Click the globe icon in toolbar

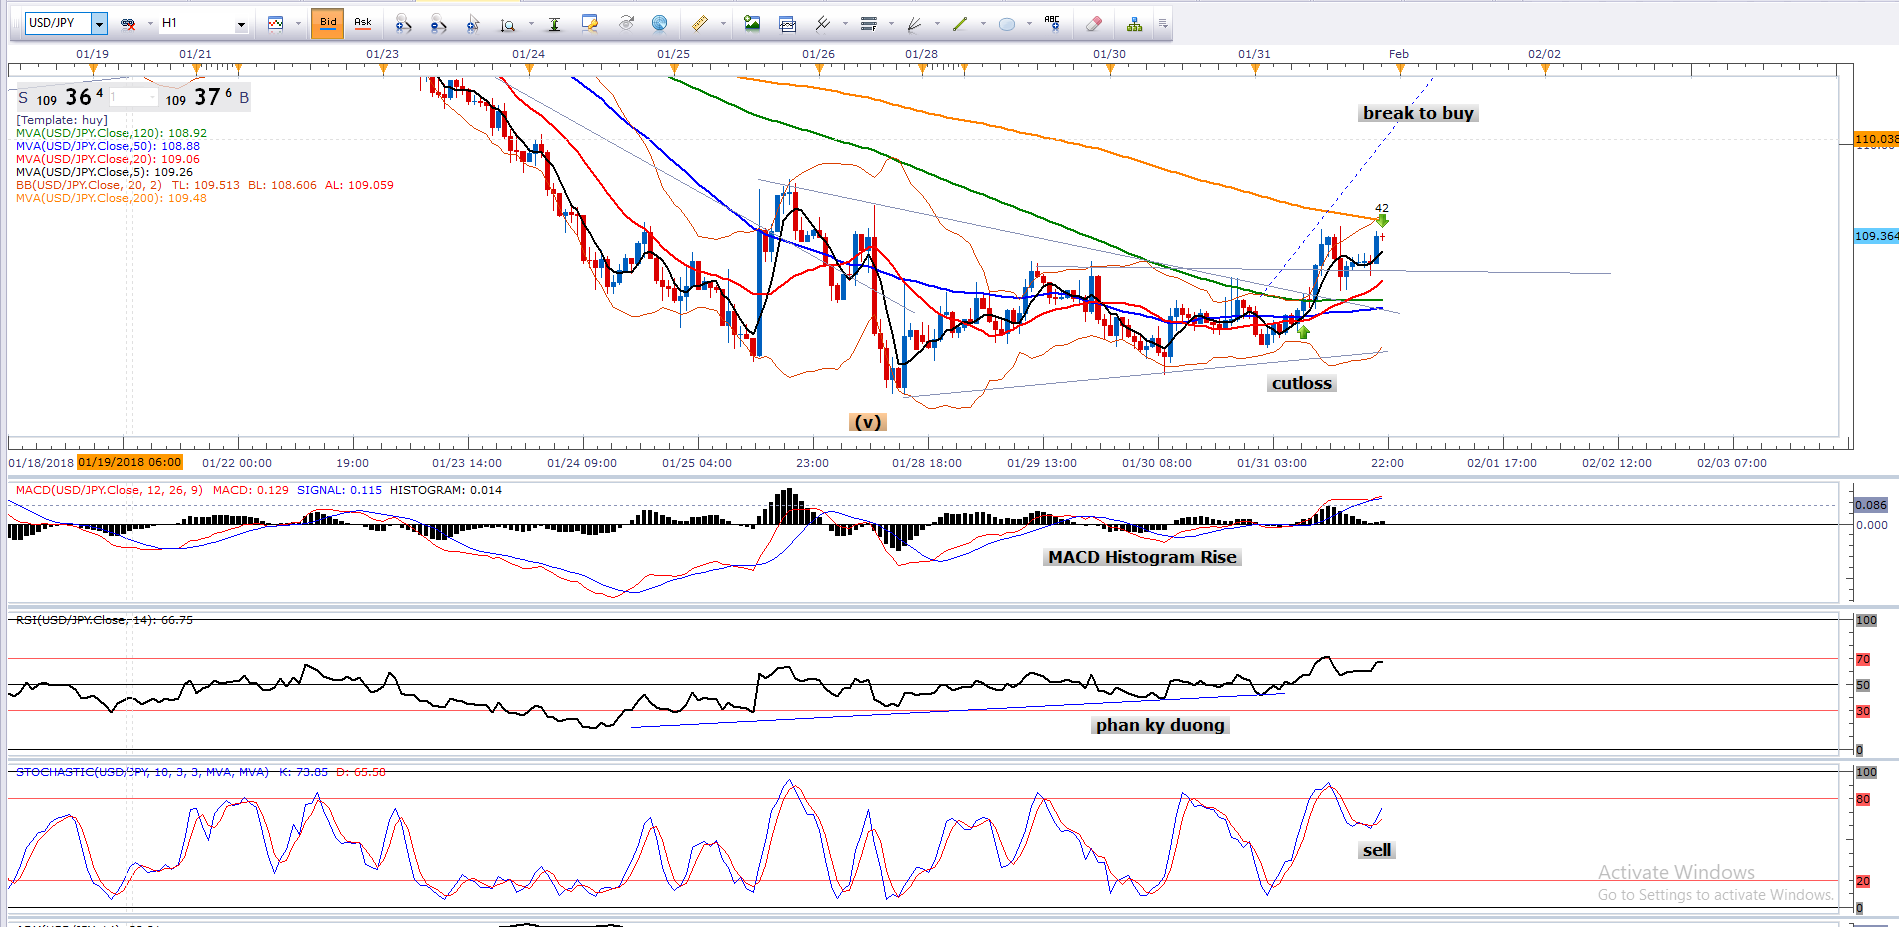tap(659, 23)
